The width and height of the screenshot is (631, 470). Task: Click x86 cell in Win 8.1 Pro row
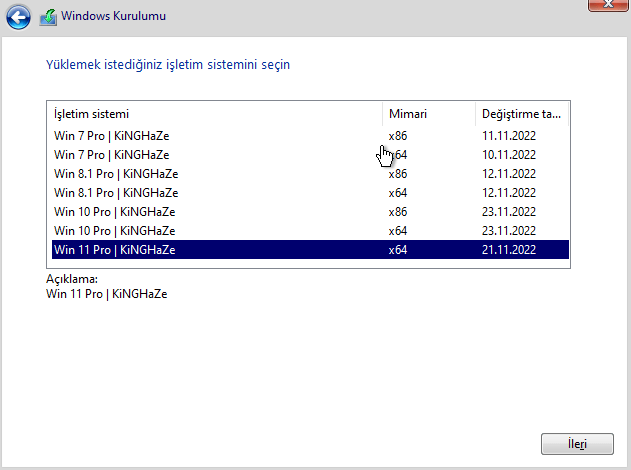point(398,174)
